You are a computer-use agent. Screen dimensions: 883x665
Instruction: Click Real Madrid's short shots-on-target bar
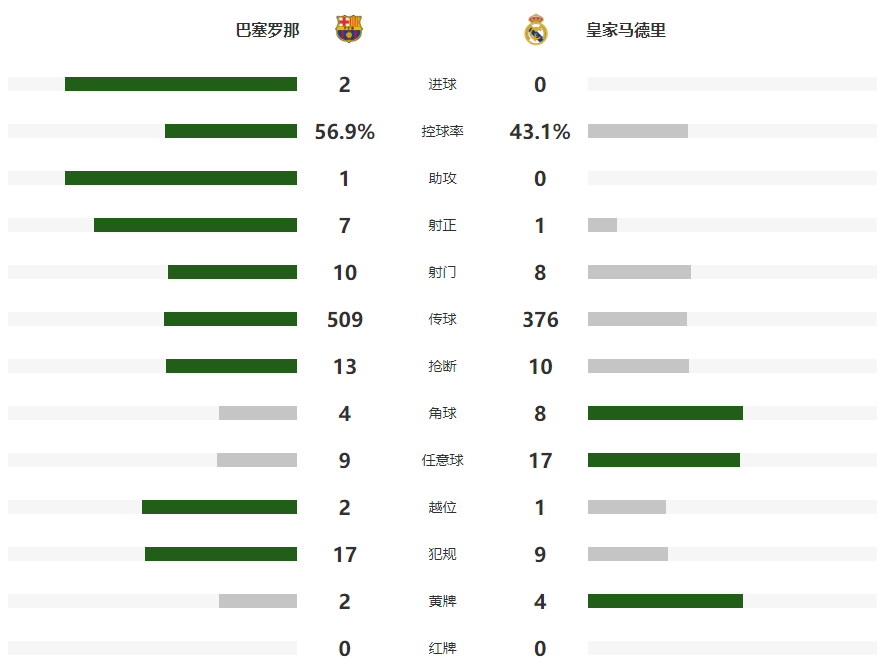[602, 225]
